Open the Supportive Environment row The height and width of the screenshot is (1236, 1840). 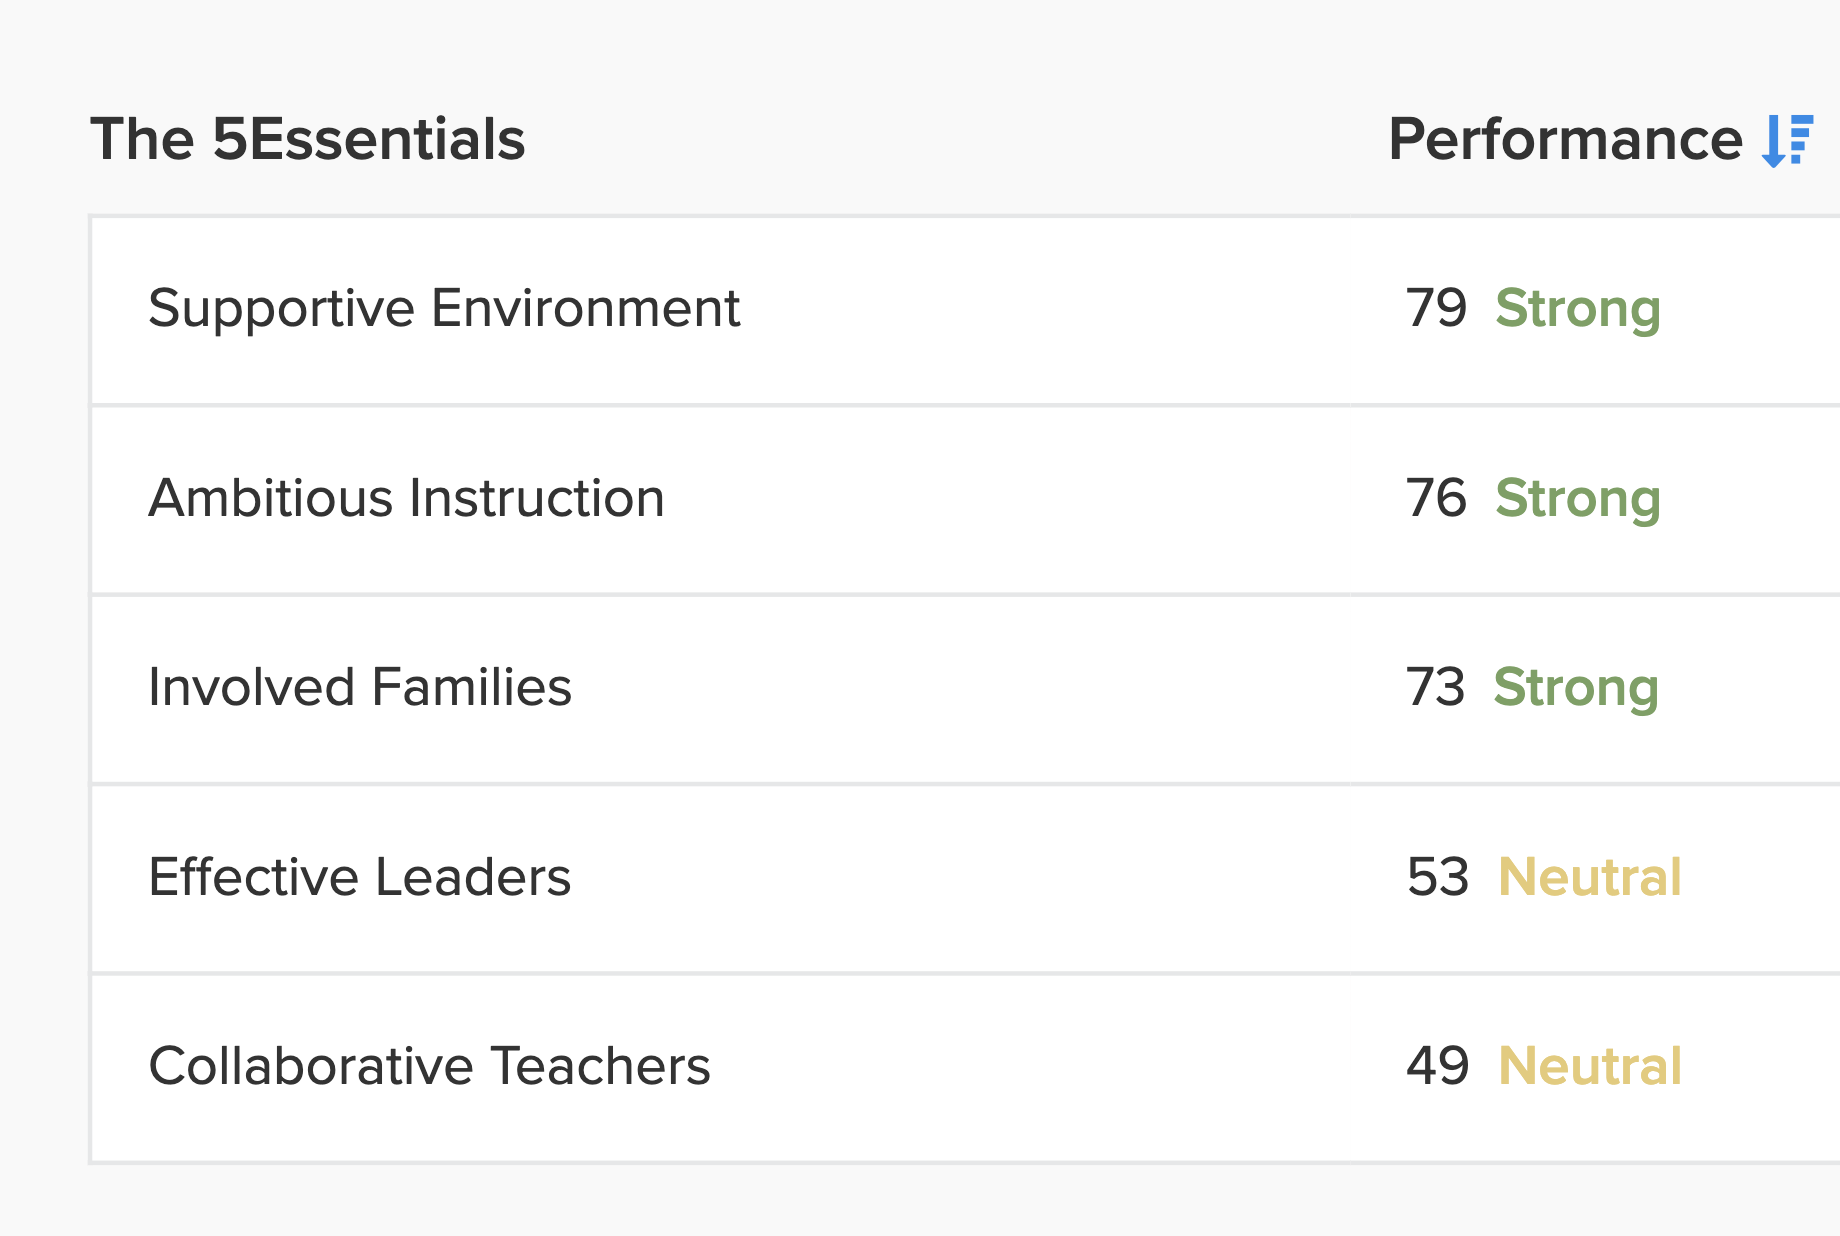966,310
